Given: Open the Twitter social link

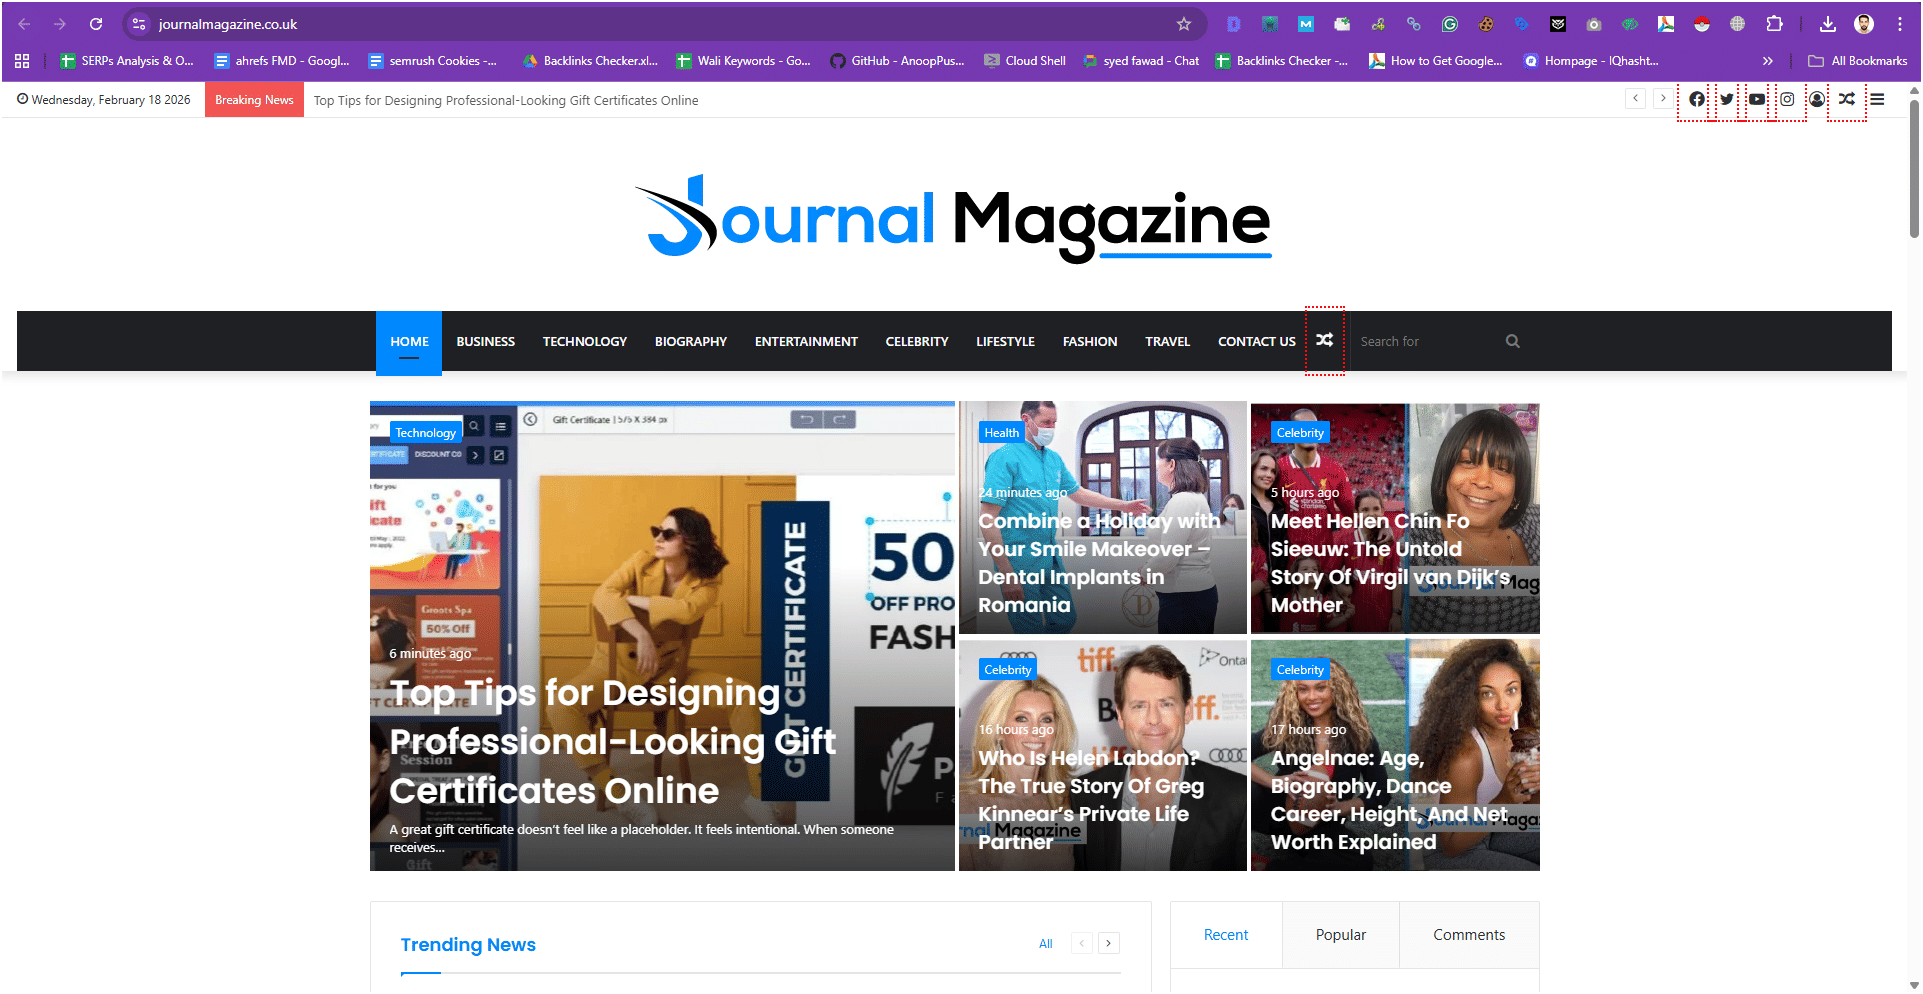Looking at the screenshot, I should tap(1727, 99).
